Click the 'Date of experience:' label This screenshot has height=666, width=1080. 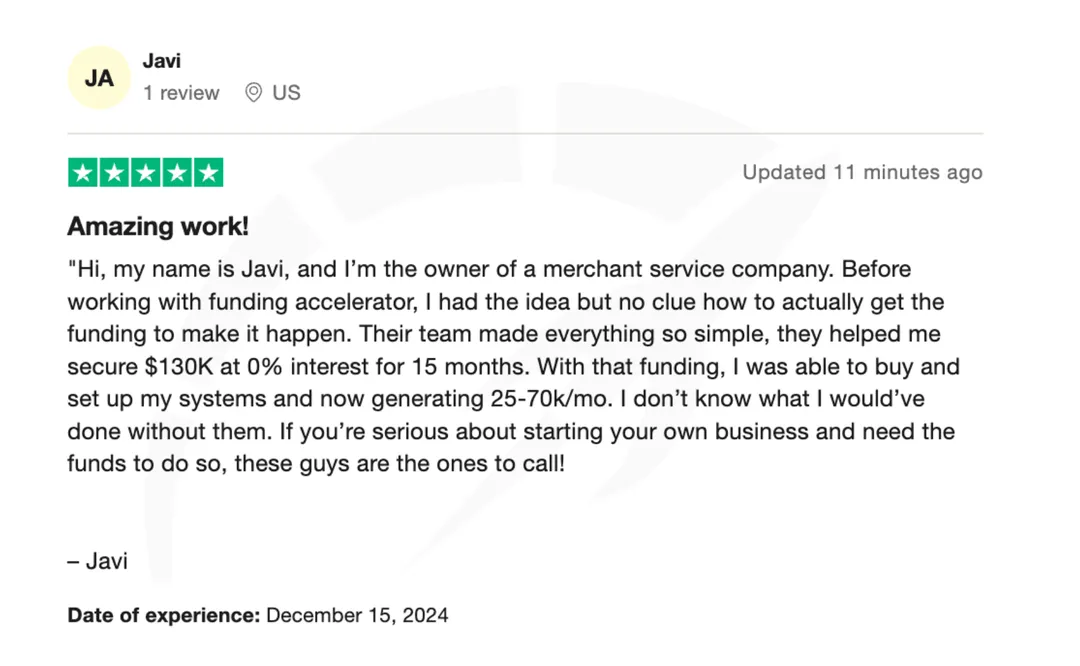[164, 615]
